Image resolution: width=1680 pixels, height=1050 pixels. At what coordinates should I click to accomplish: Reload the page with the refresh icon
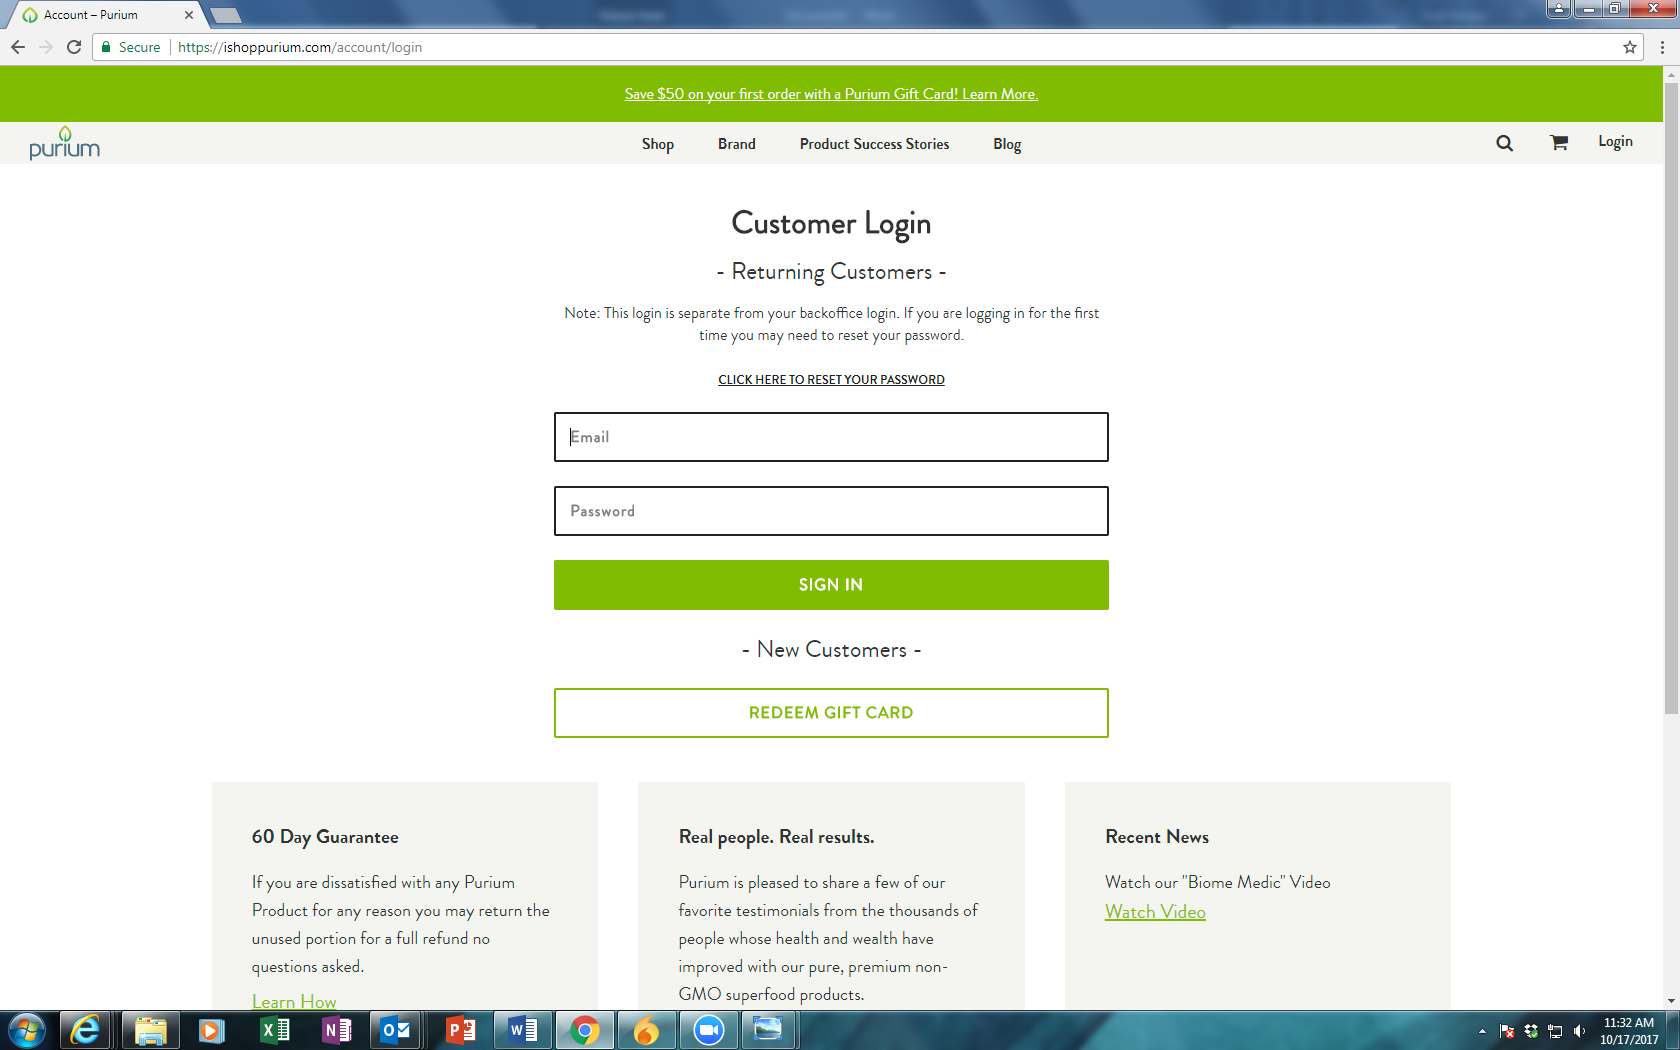click(74, 47)
